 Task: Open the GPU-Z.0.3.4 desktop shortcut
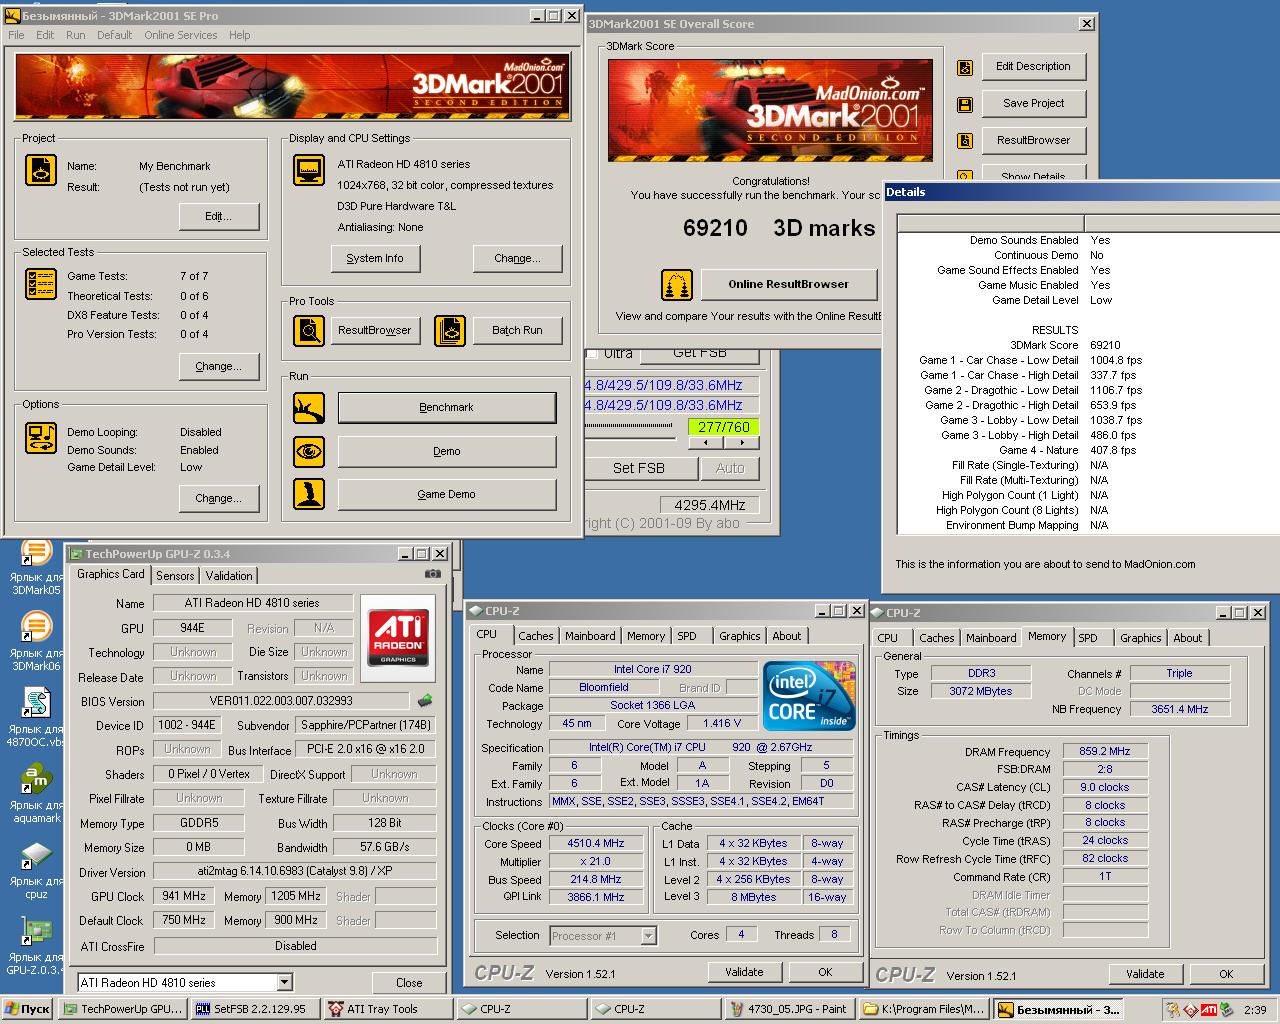(36, 945)
